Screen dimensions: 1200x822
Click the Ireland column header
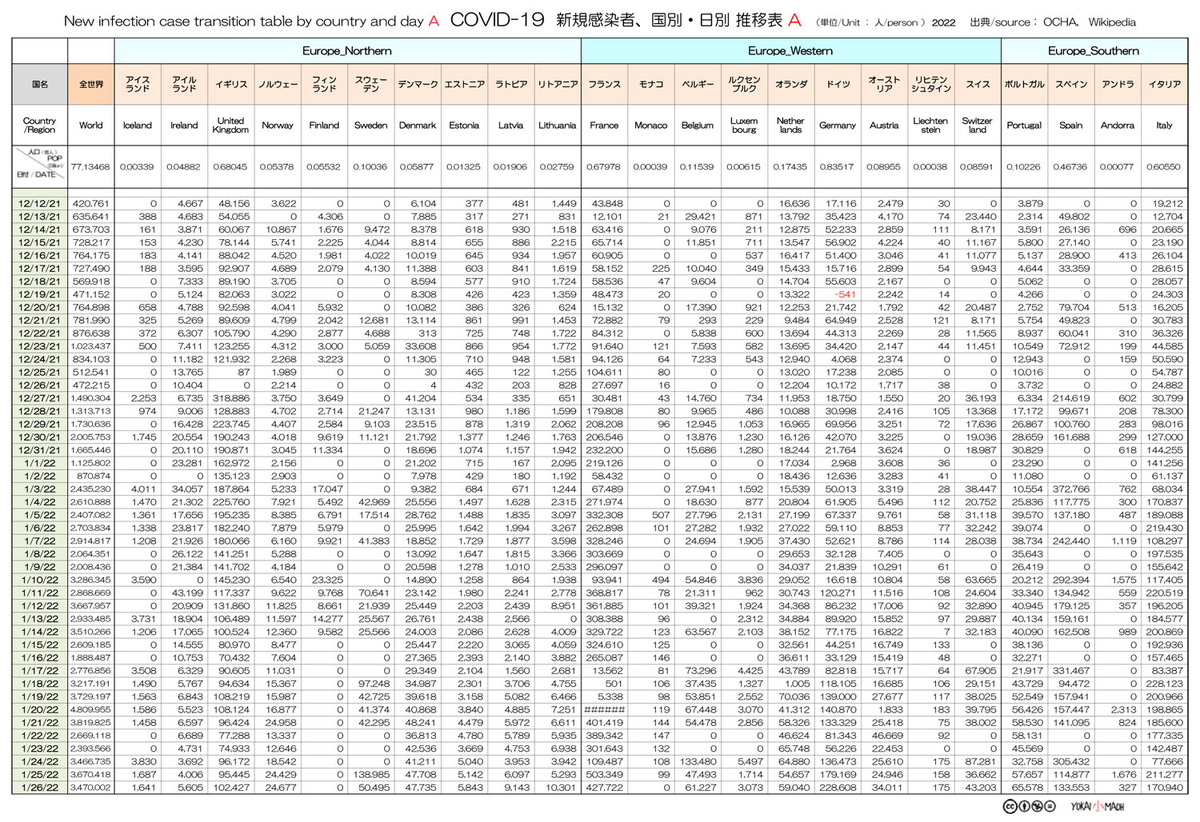click(x=183, y=126)
